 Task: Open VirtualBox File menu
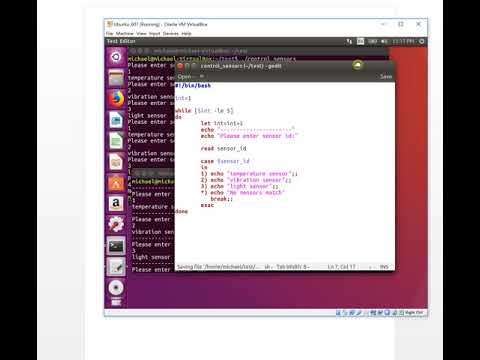[x=109, y=33]
